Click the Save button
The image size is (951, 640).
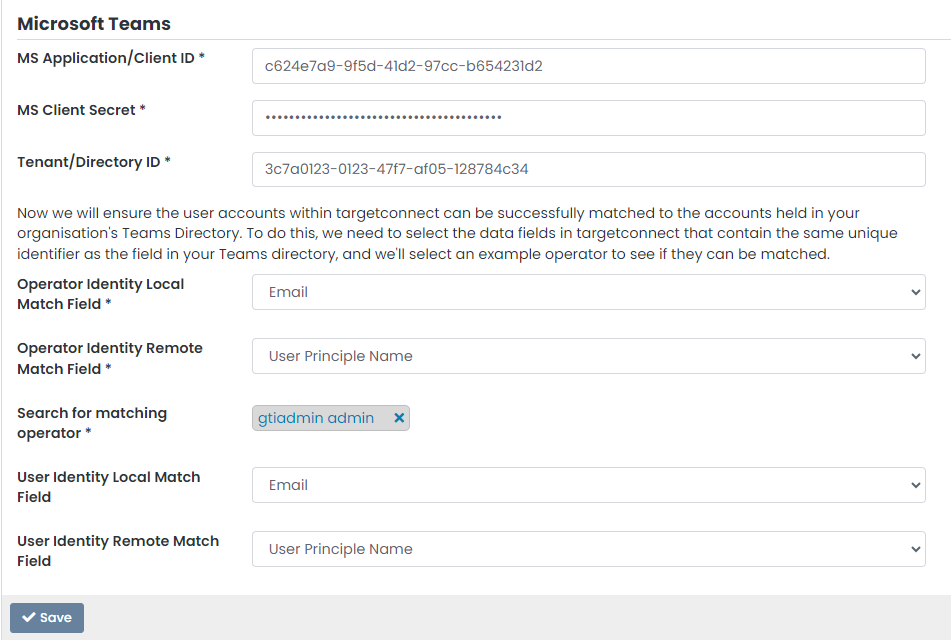pyautogui.click(x=47, y=618)
